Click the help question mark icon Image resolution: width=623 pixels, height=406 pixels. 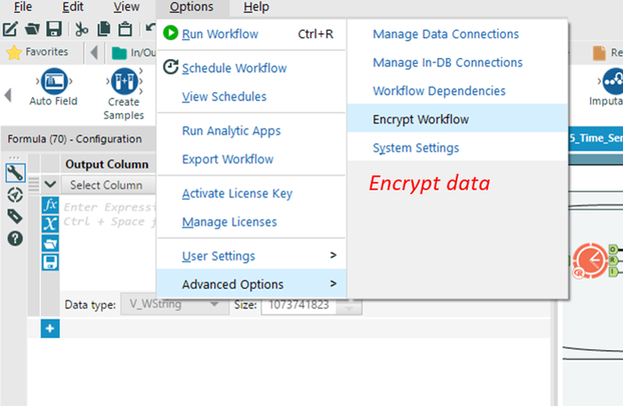(x=15, y=239)
